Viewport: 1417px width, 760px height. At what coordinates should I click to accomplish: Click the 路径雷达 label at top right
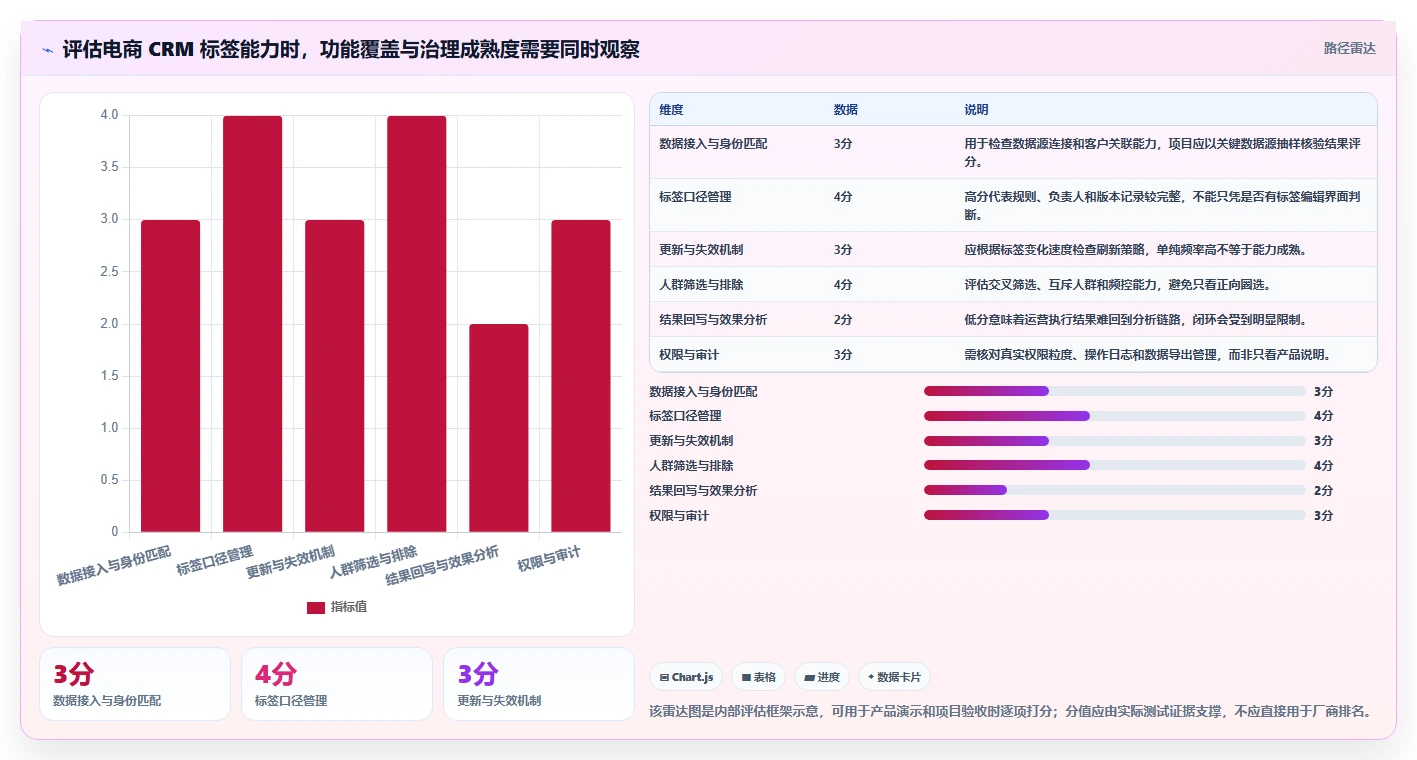pos(1349,48)
